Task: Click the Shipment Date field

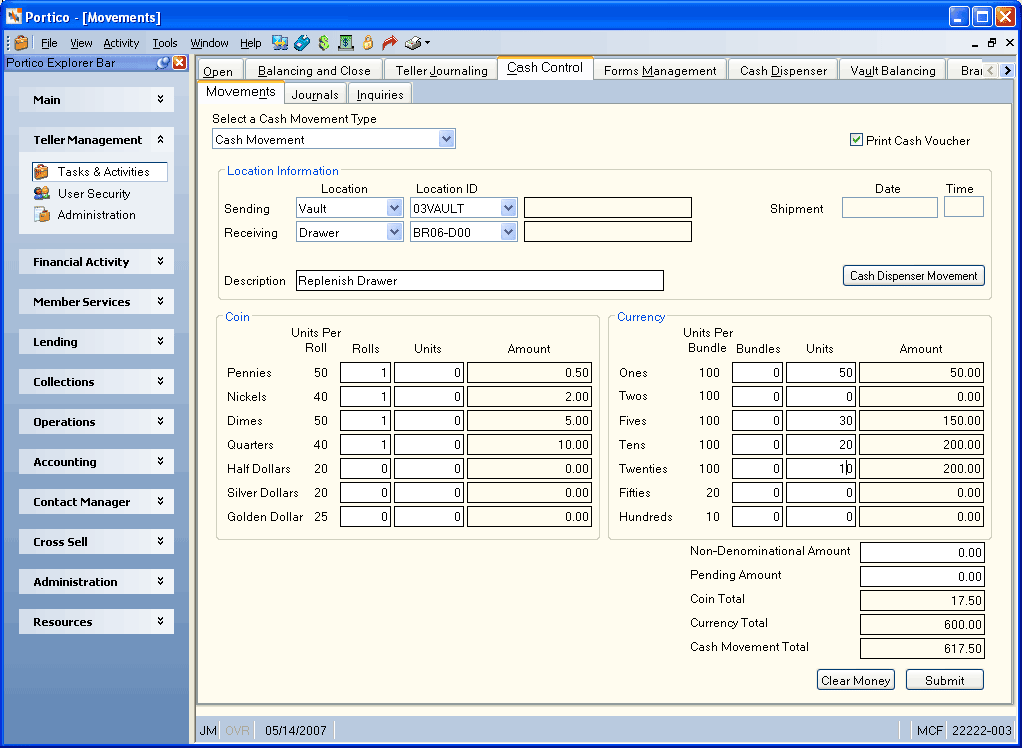Action: coord(890,208)
